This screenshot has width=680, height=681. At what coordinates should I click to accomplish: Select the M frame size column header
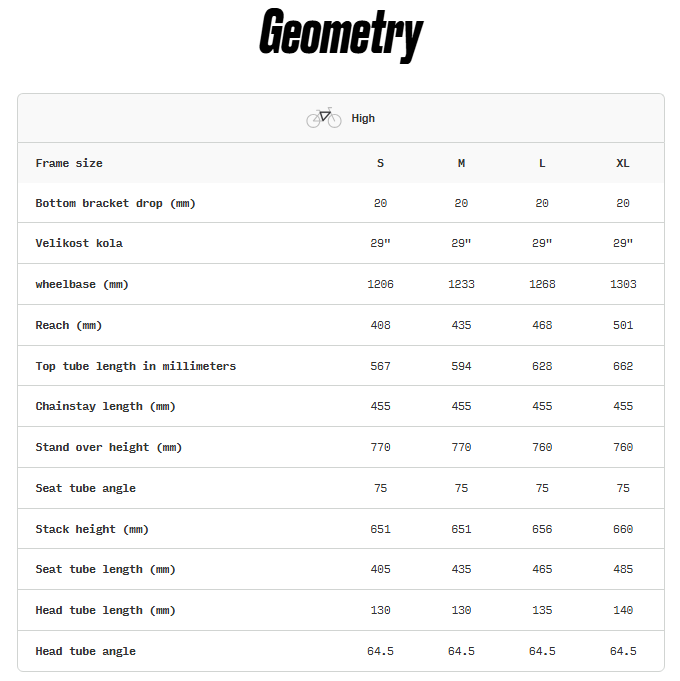(461, 163)
